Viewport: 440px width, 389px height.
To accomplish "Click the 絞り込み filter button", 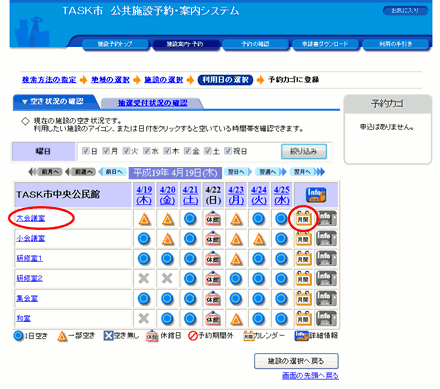I will click(304, 151).
